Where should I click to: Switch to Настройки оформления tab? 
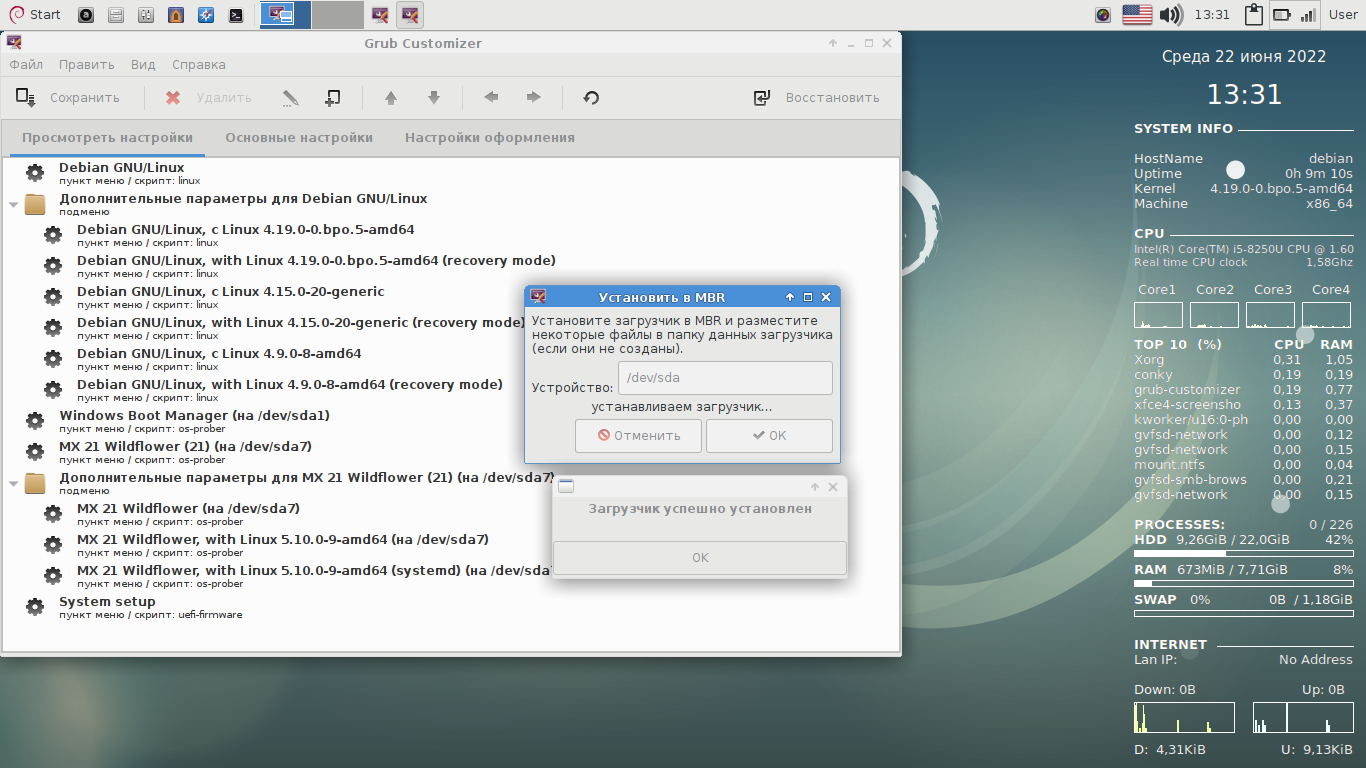pos(490,138)
